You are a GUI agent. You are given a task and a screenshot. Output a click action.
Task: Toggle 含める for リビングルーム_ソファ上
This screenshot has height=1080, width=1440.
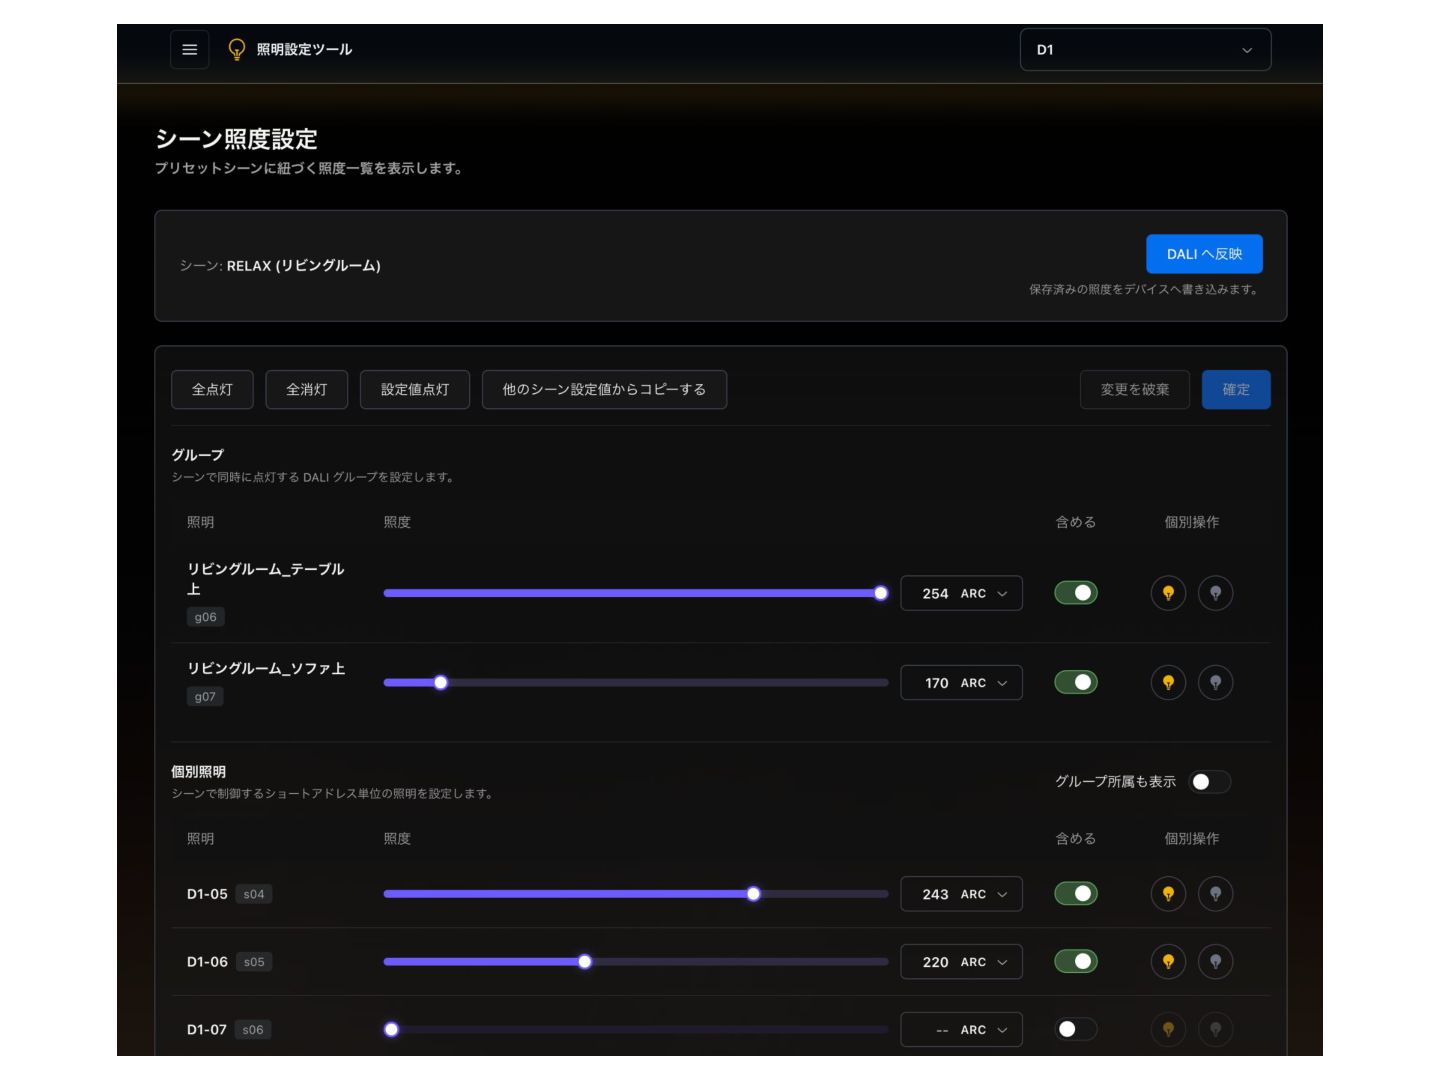(x=1076, y=683)
